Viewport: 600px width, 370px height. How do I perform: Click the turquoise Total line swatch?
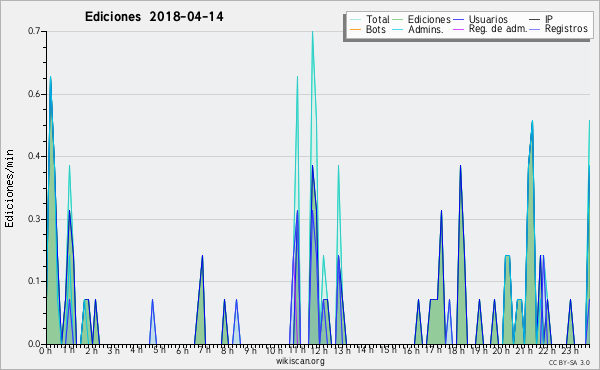[355, 20]
